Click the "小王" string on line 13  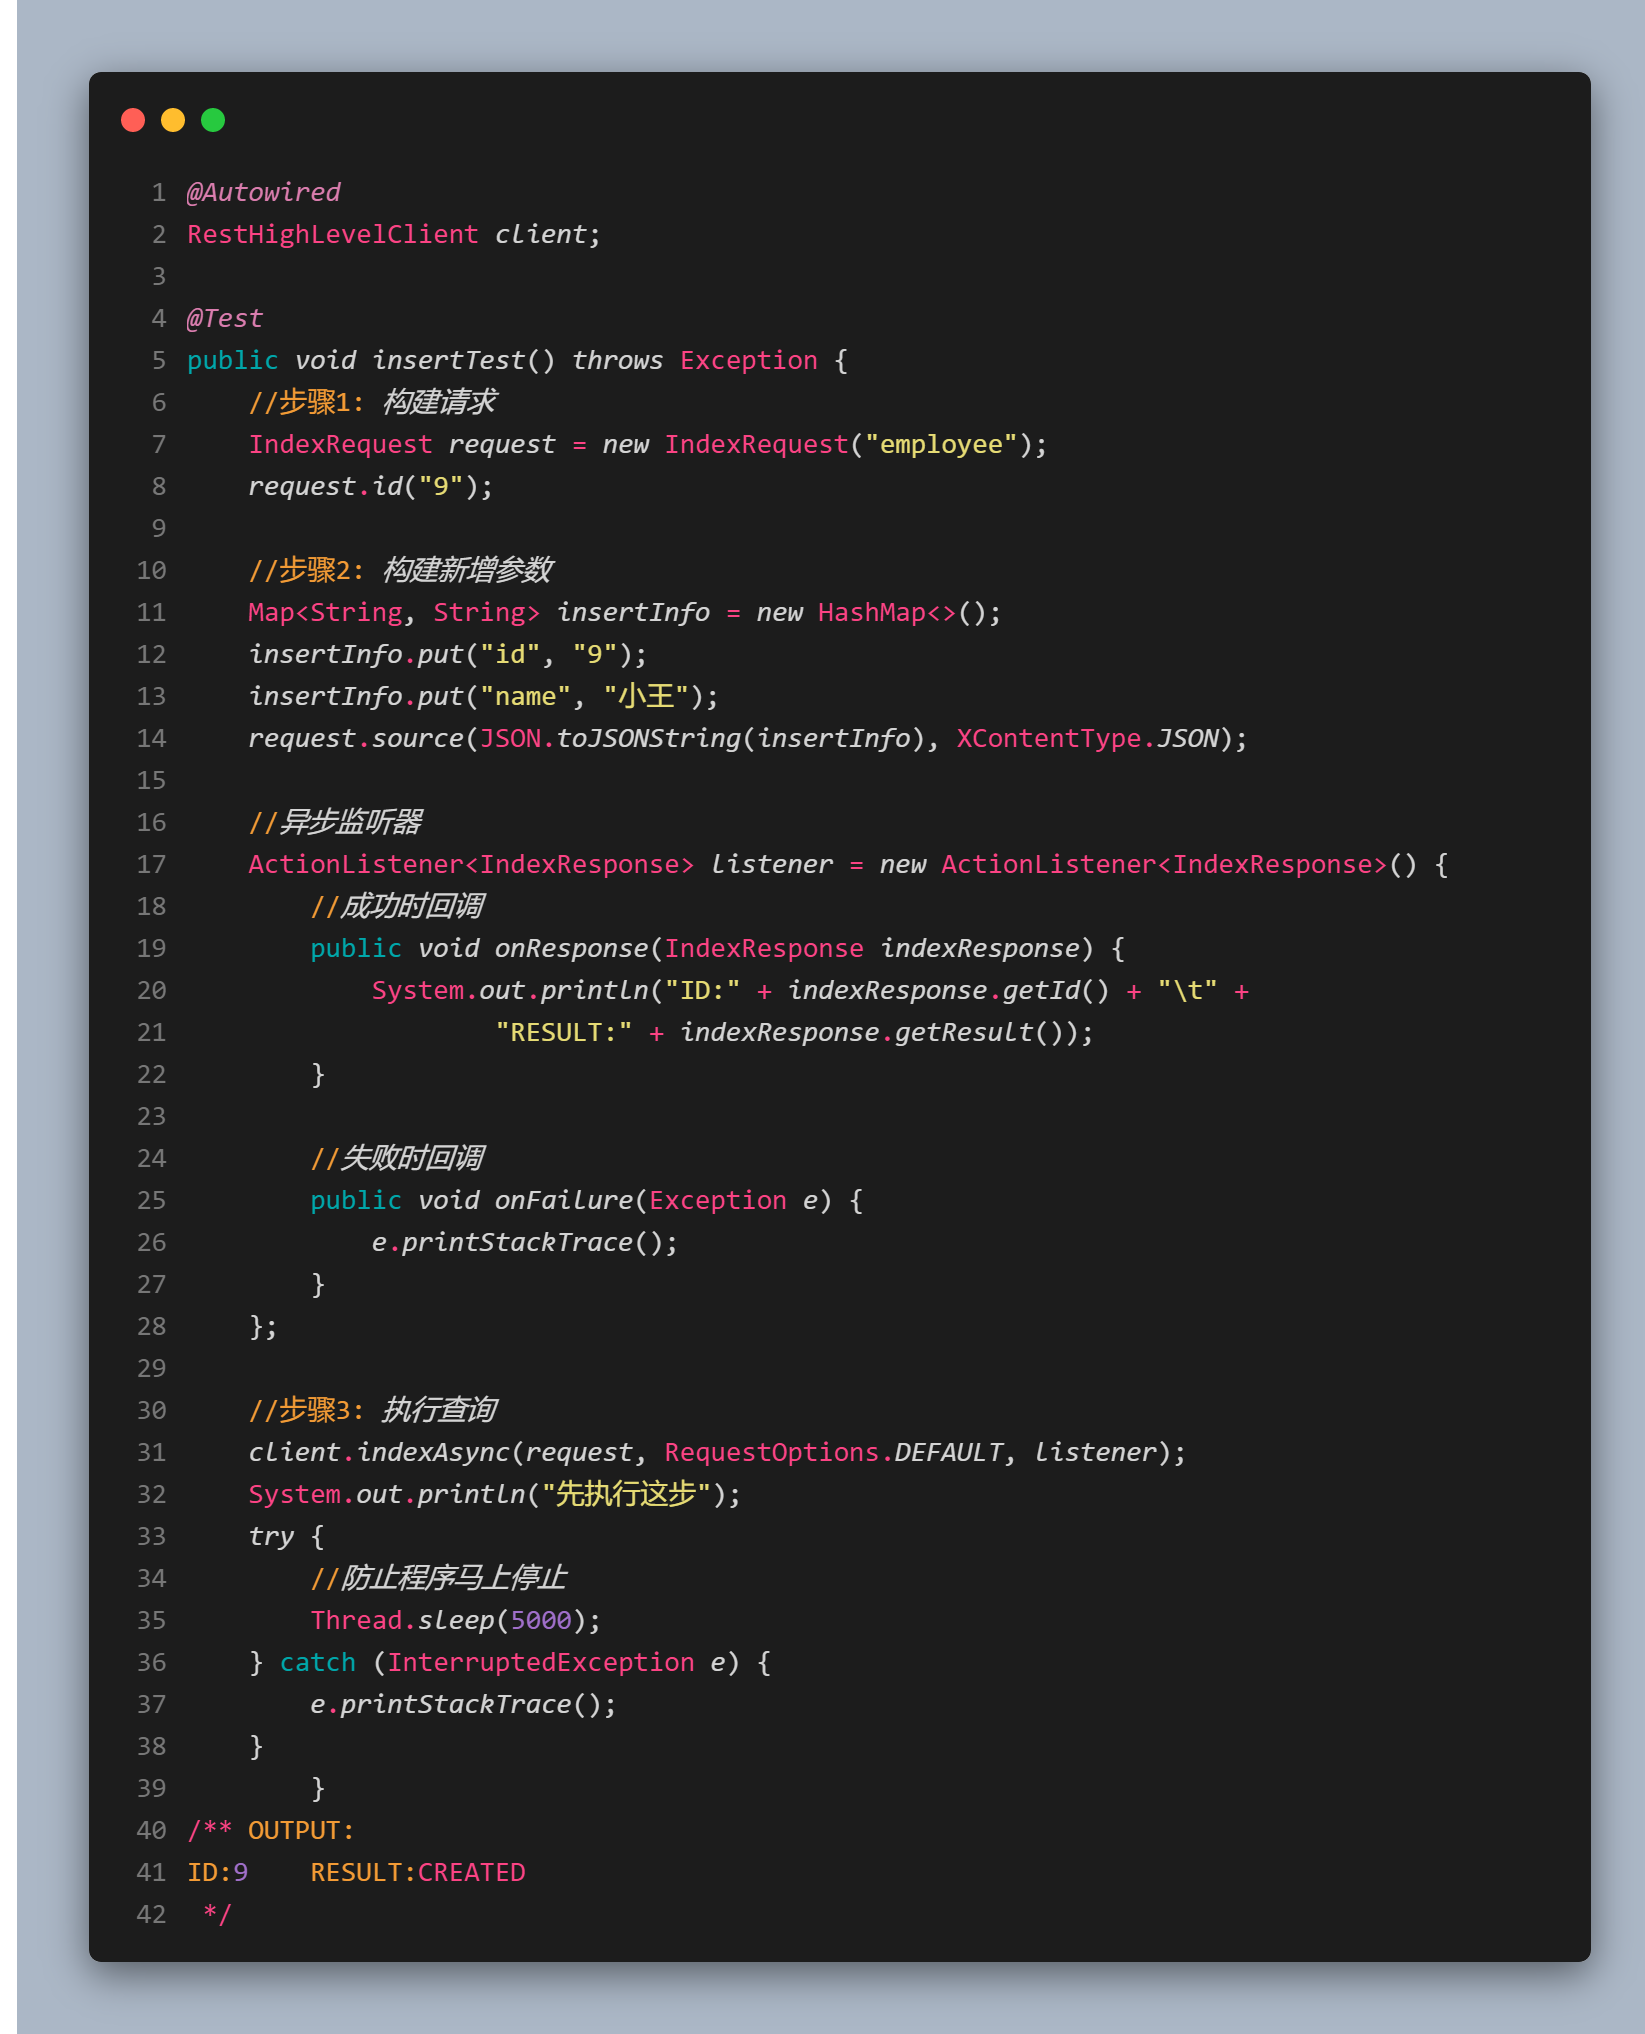click(x=647, y=696)
